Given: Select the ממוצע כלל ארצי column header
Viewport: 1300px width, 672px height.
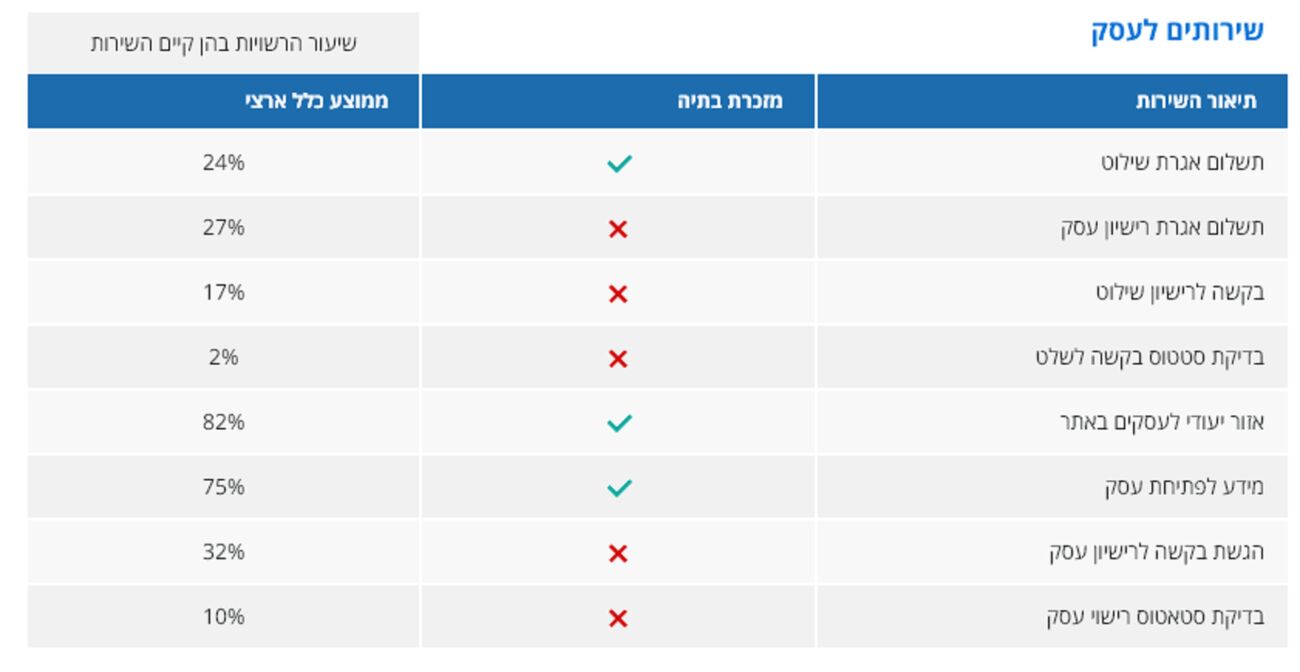Looking at the screenshot, I should pyautogui.click(x=316, y=101).
